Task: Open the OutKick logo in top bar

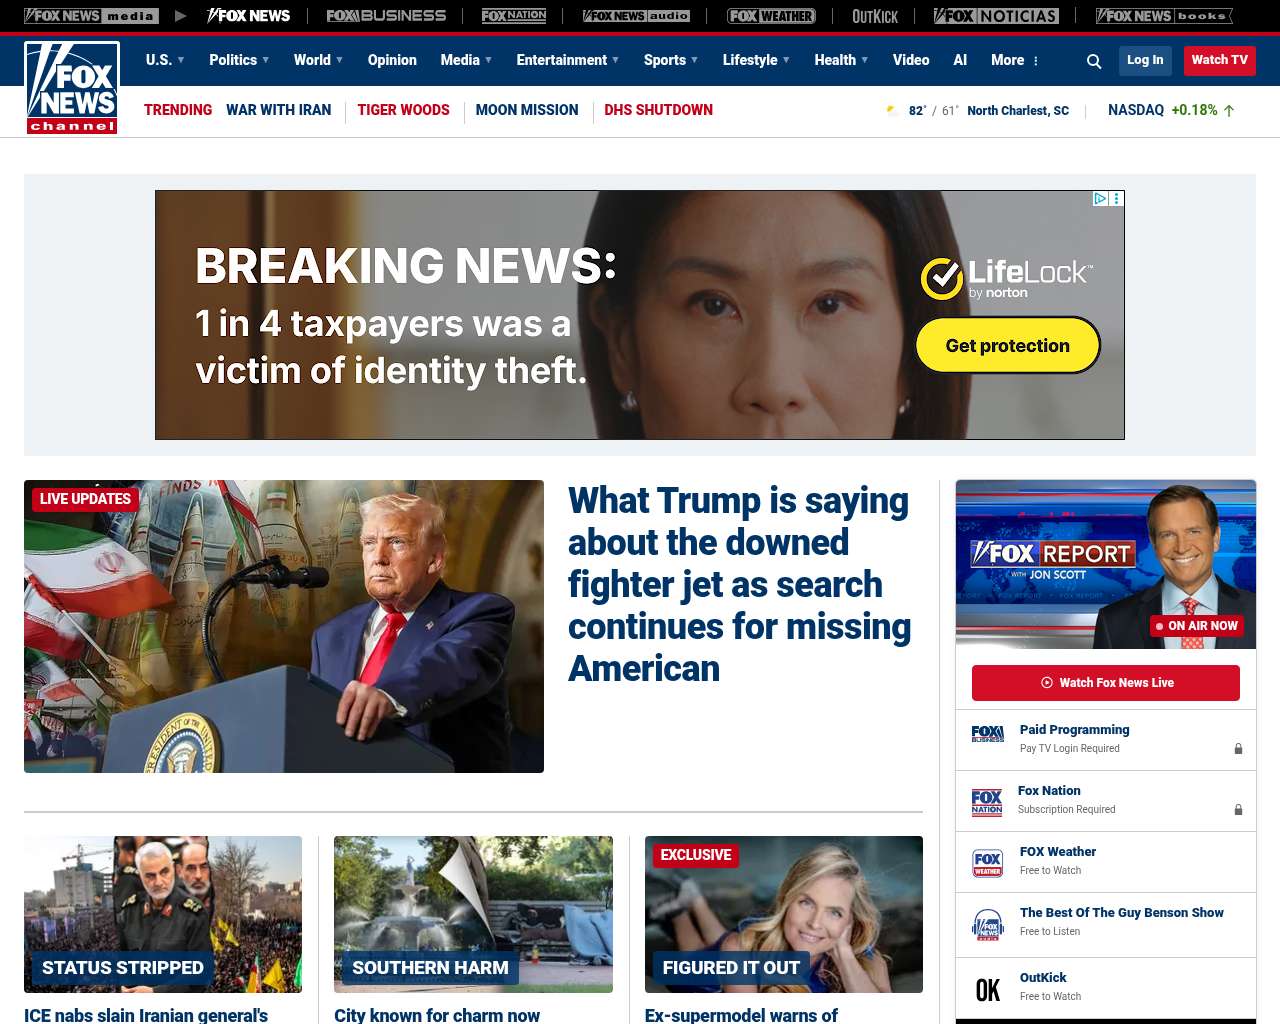Action: point(875,16)
